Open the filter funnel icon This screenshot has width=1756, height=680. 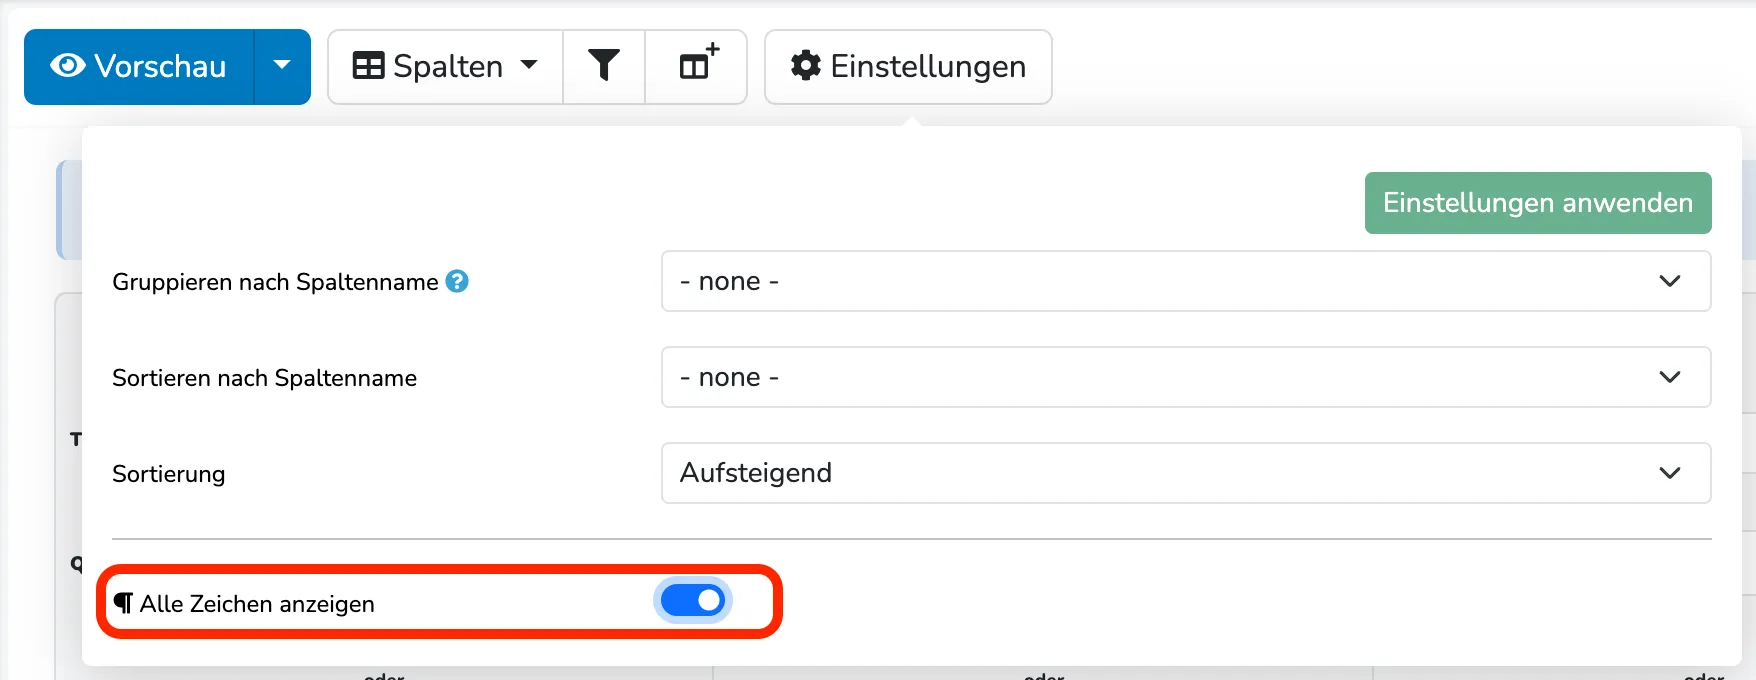click(x=604, y=66)
